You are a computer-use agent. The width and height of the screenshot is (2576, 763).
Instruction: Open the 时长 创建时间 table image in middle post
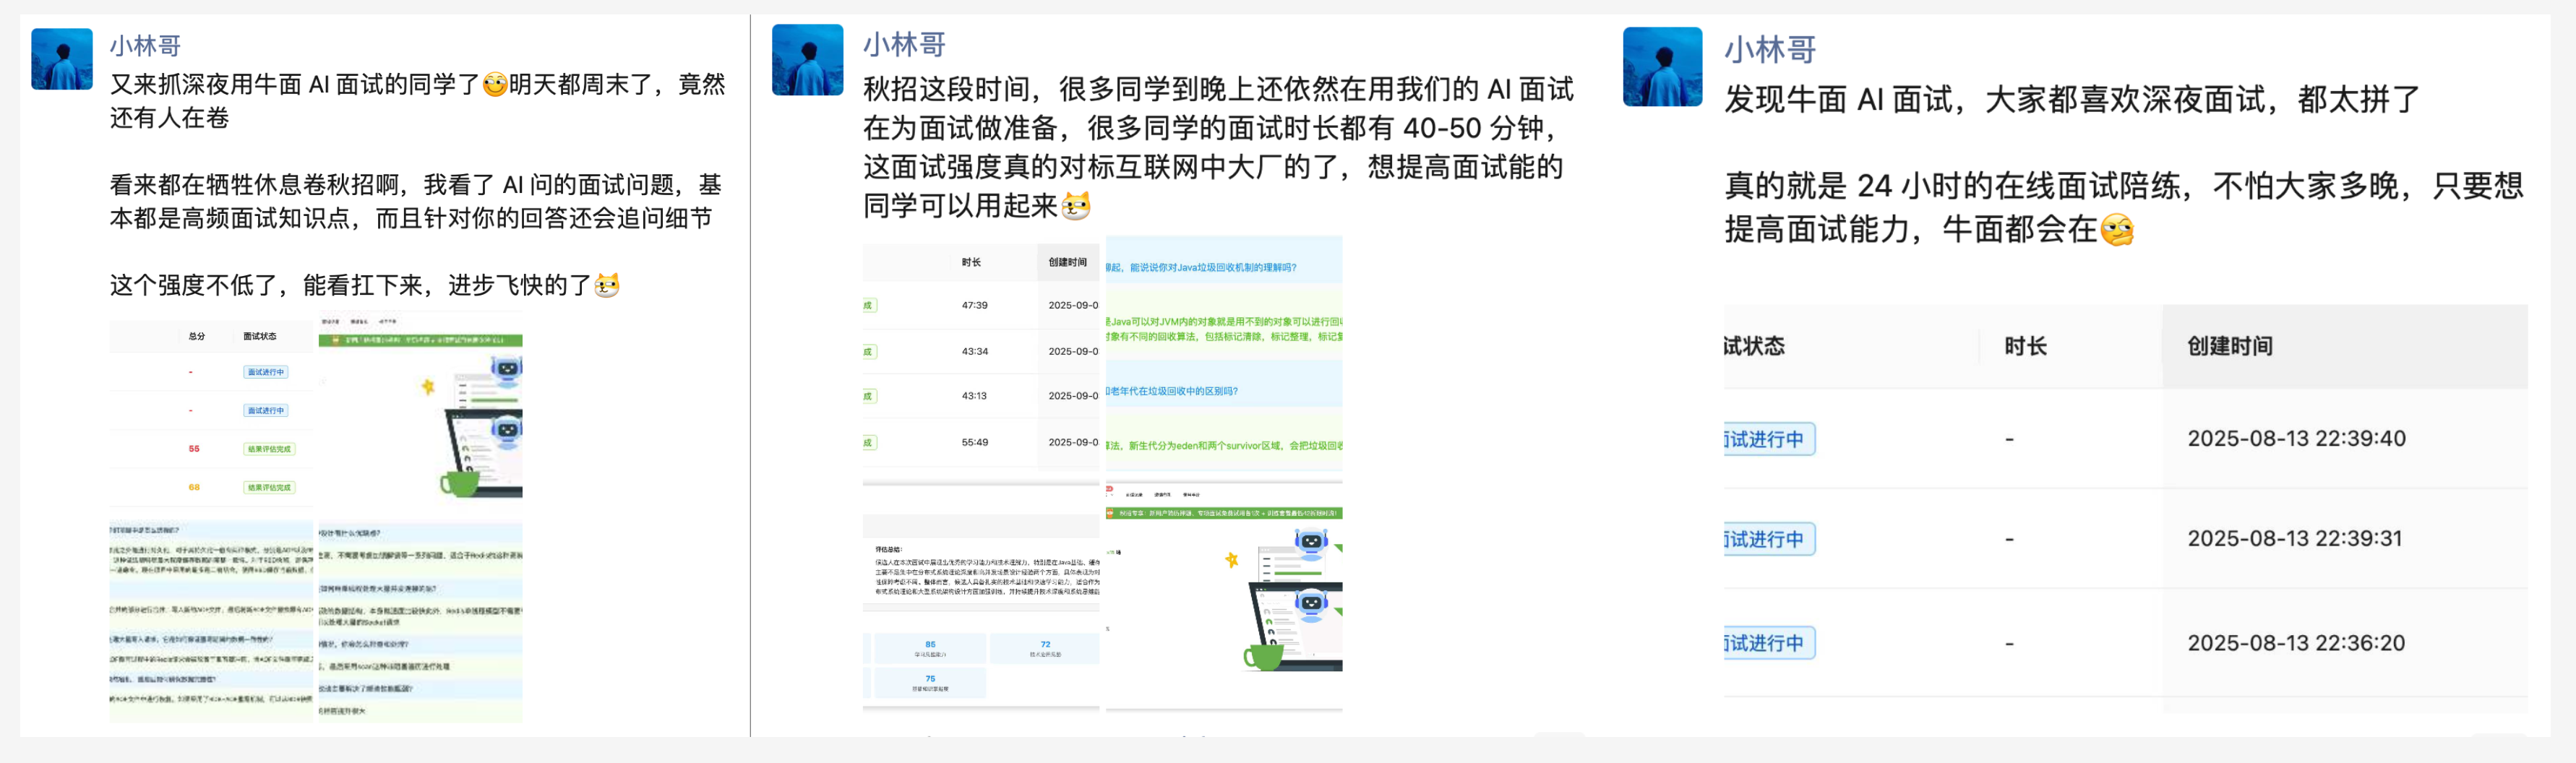coord(981,355)
